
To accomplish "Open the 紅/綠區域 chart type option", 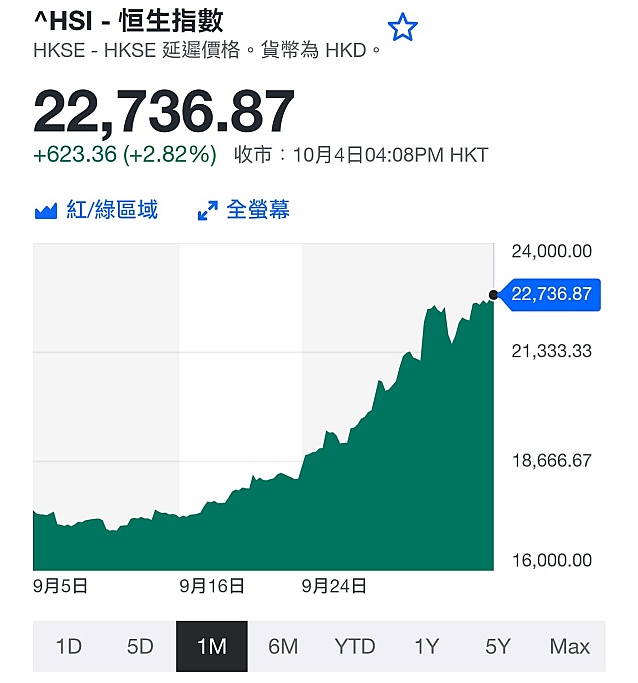I will pyautogui.click(x=112, y=210).
